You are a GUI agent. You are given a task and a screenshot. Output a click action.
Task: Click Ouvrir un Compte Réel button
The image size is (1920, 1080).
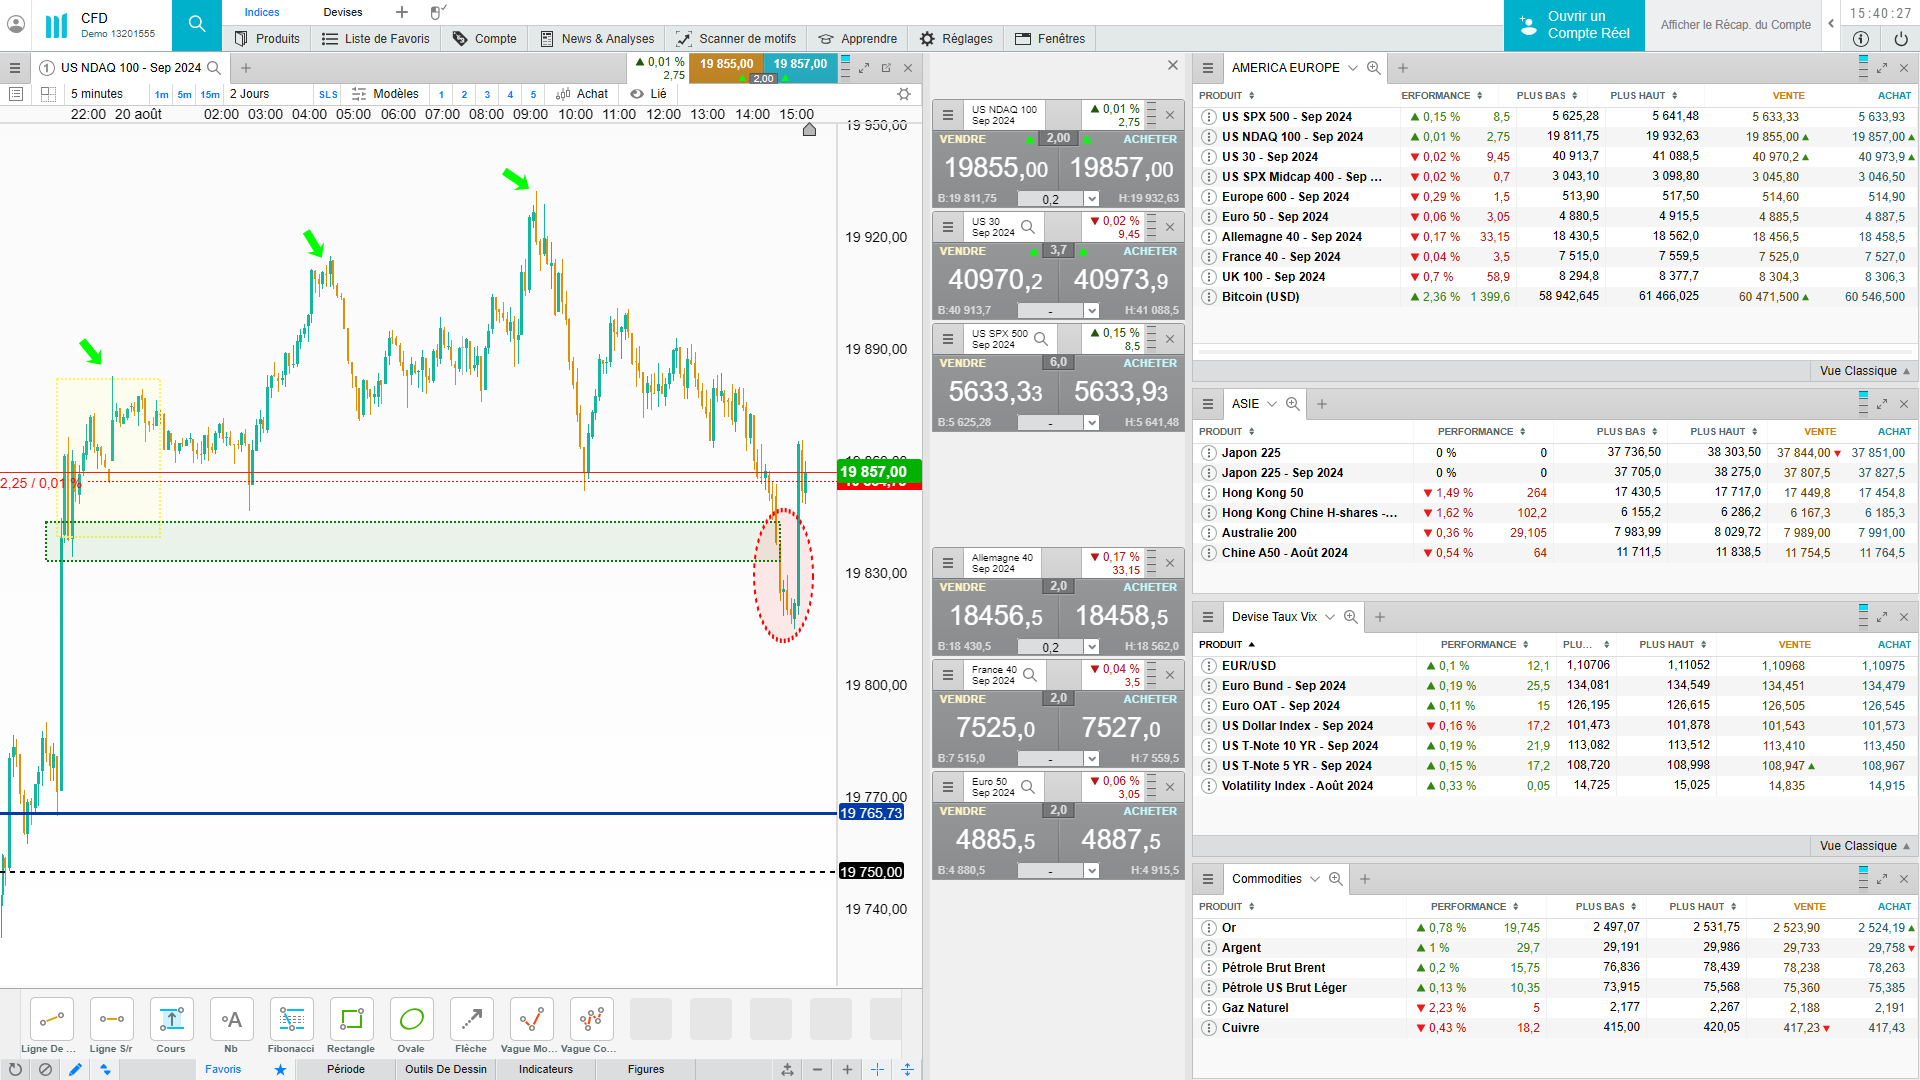pos(1574,25)
